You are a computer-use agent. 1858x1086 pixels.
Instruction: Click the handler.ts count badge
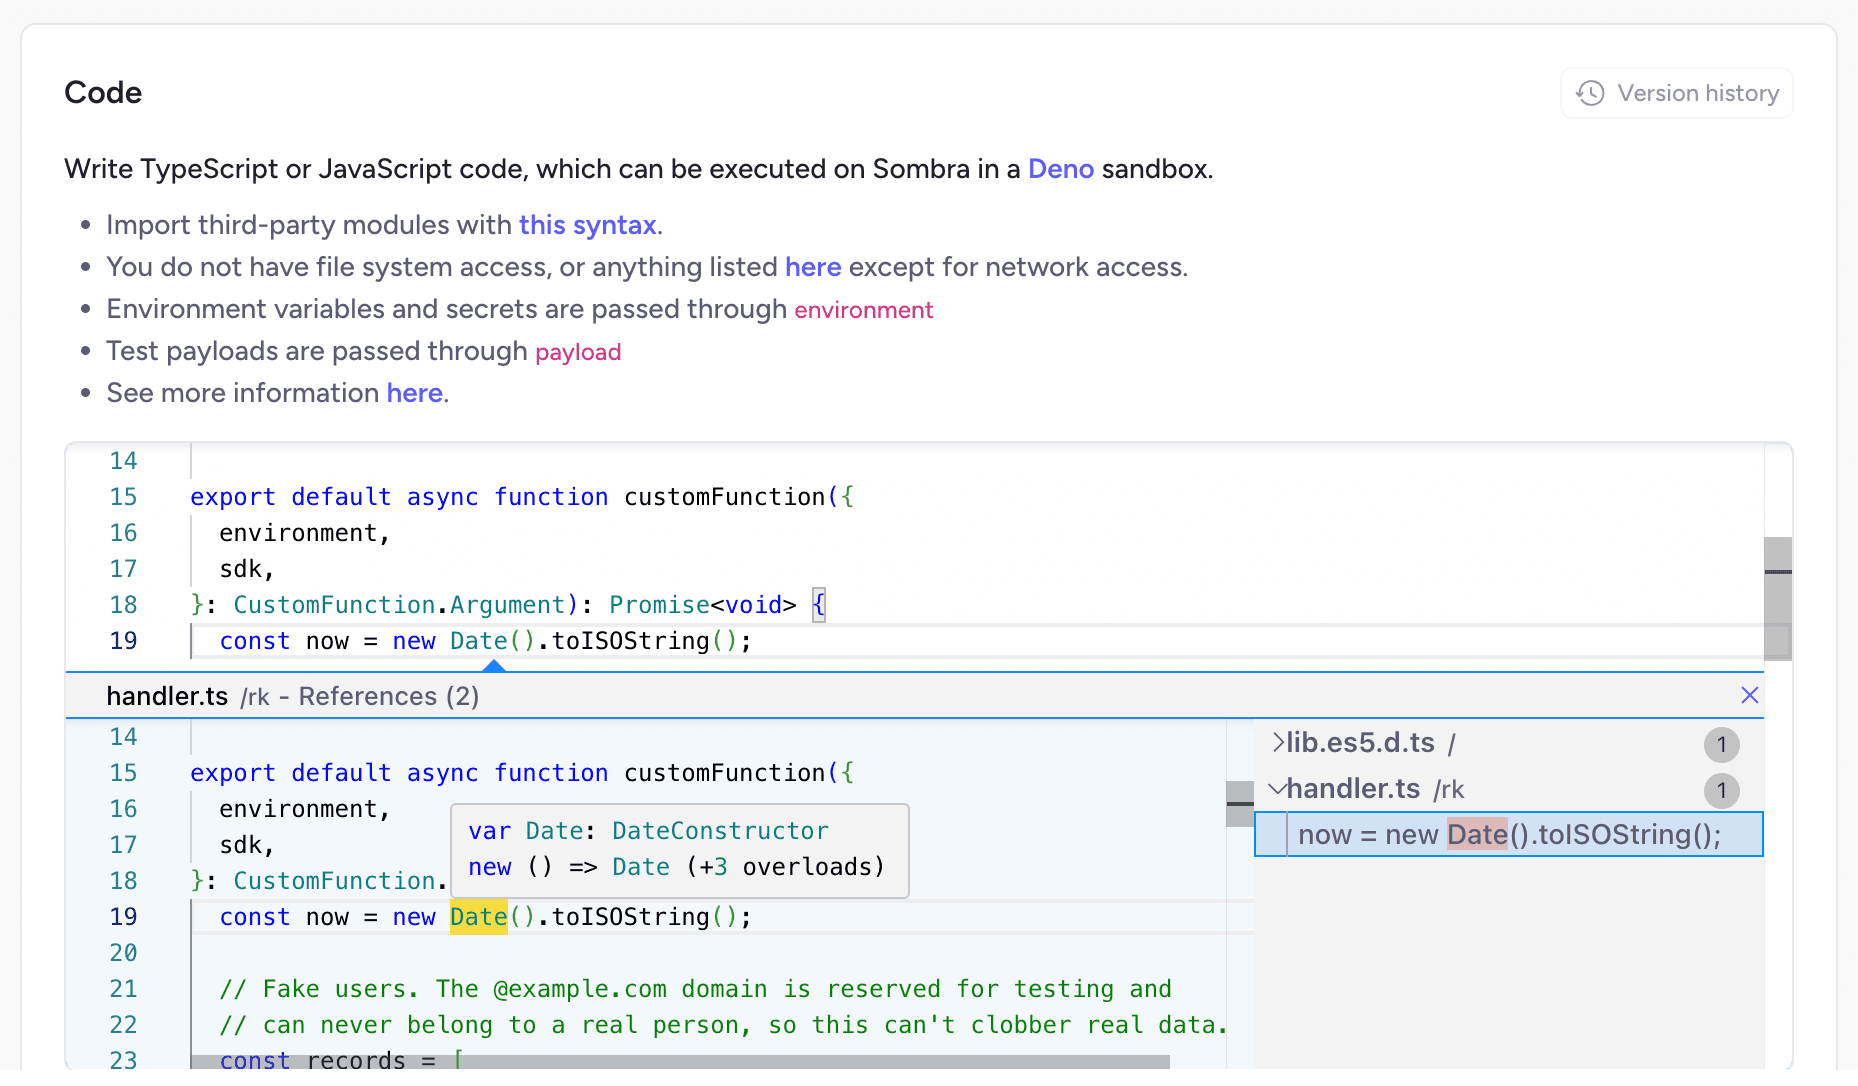coord(1721,791)
